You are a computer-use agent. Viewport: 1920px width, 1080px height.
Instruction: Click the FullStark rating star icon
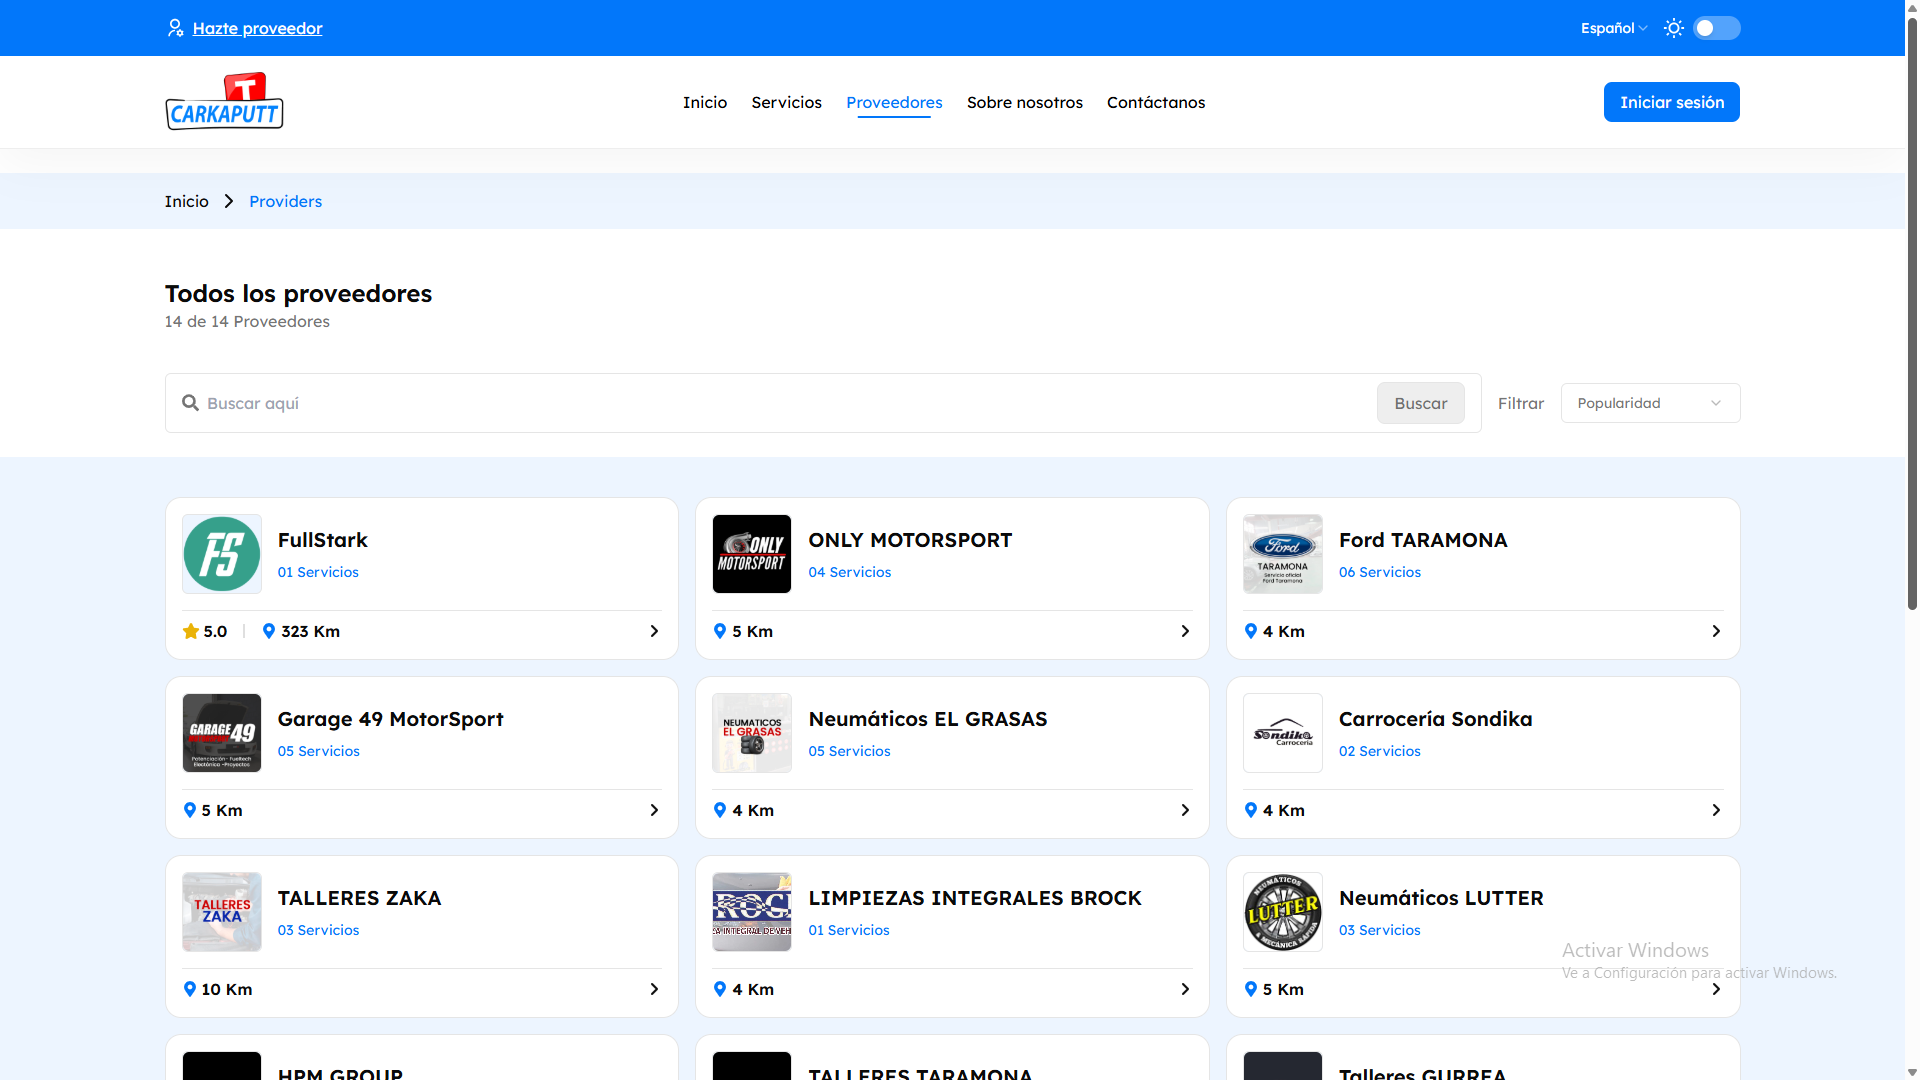[191, 631]
